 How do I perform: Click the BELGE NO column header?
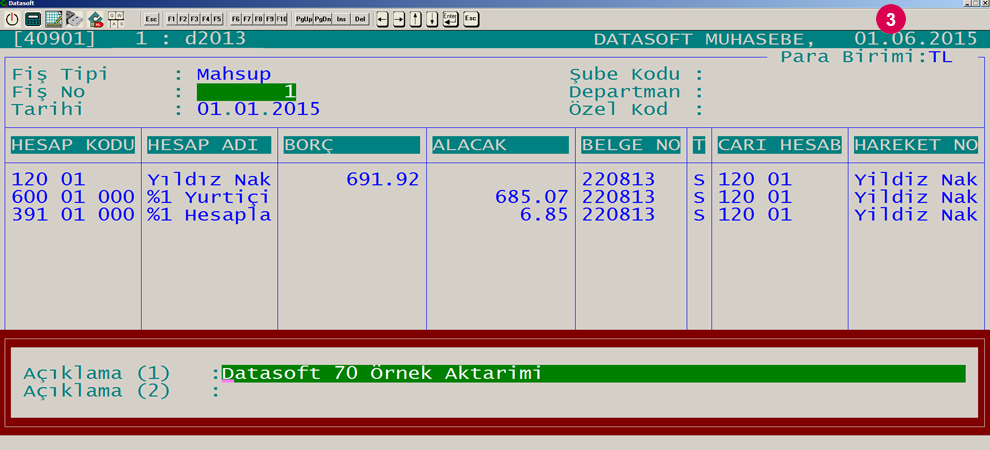coord(631,145)
